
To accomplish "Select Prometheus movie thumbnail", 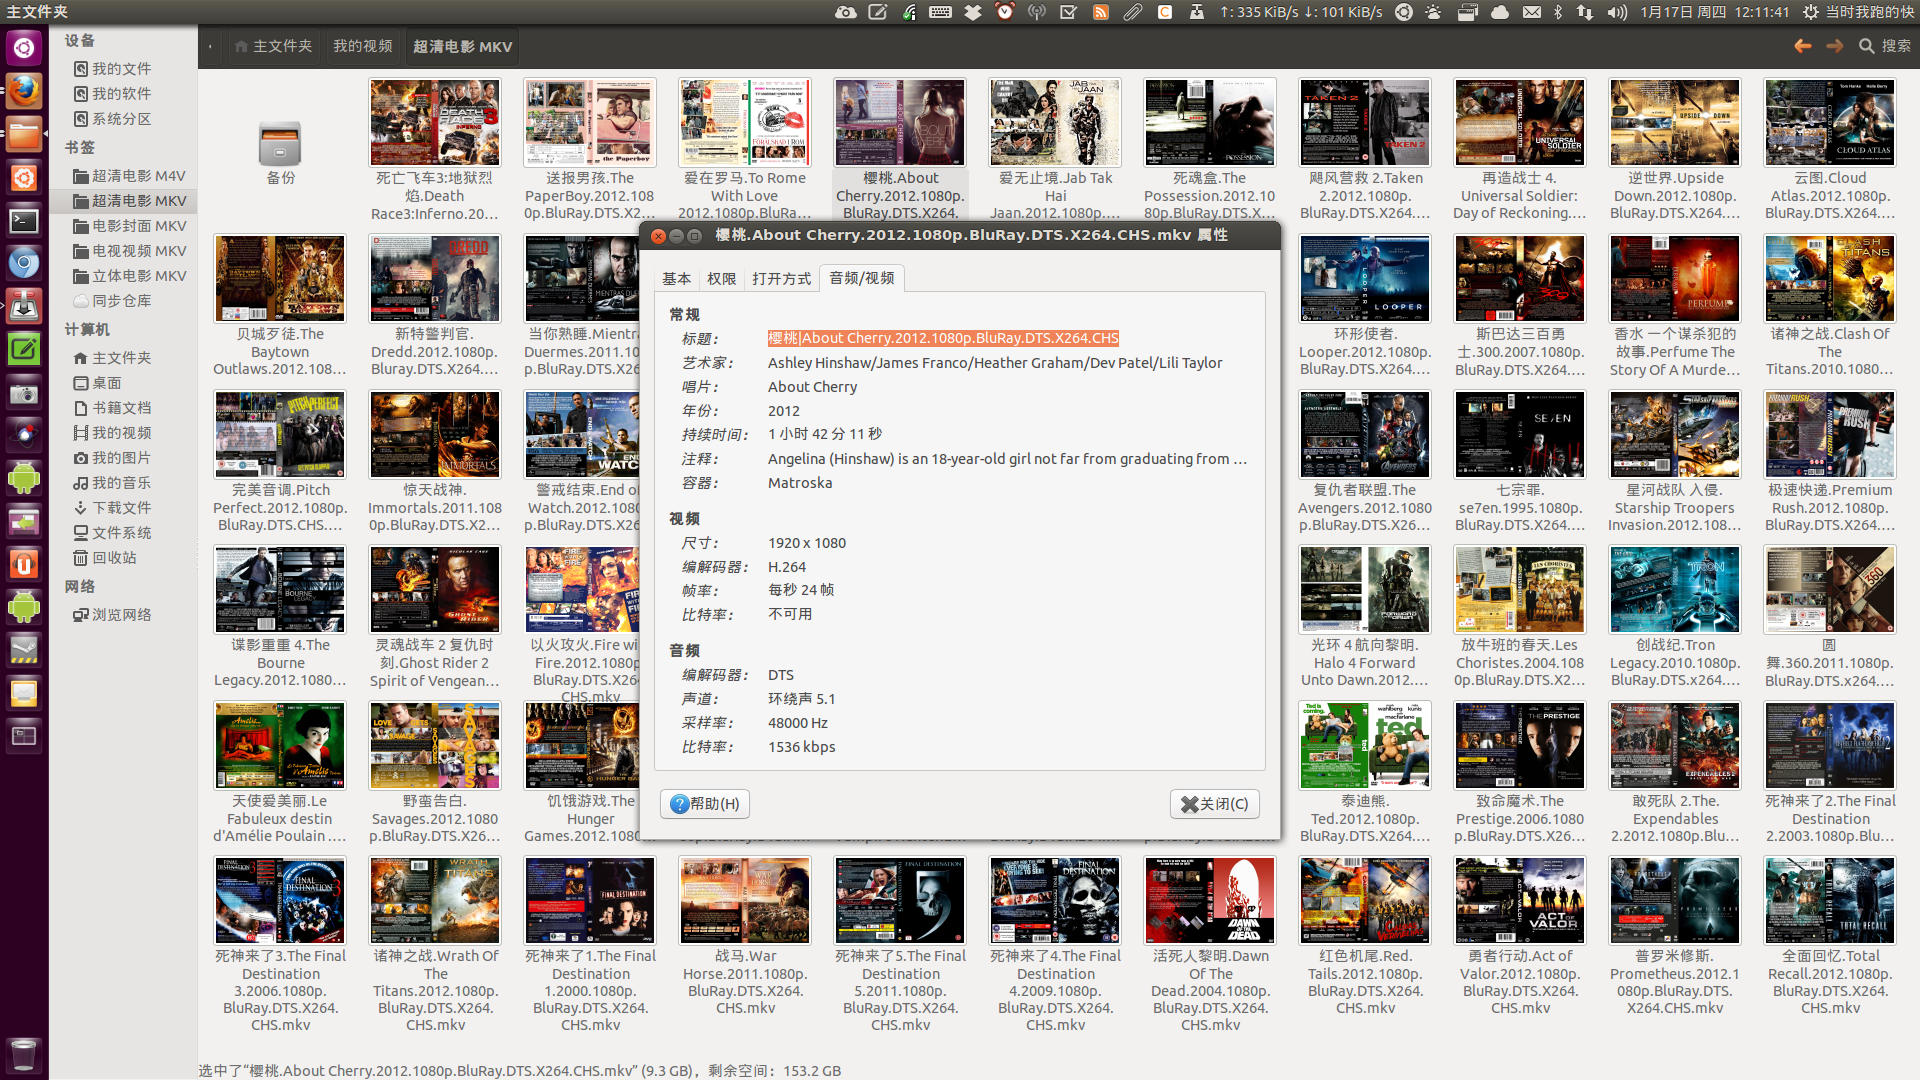I will click(1675, 901).
